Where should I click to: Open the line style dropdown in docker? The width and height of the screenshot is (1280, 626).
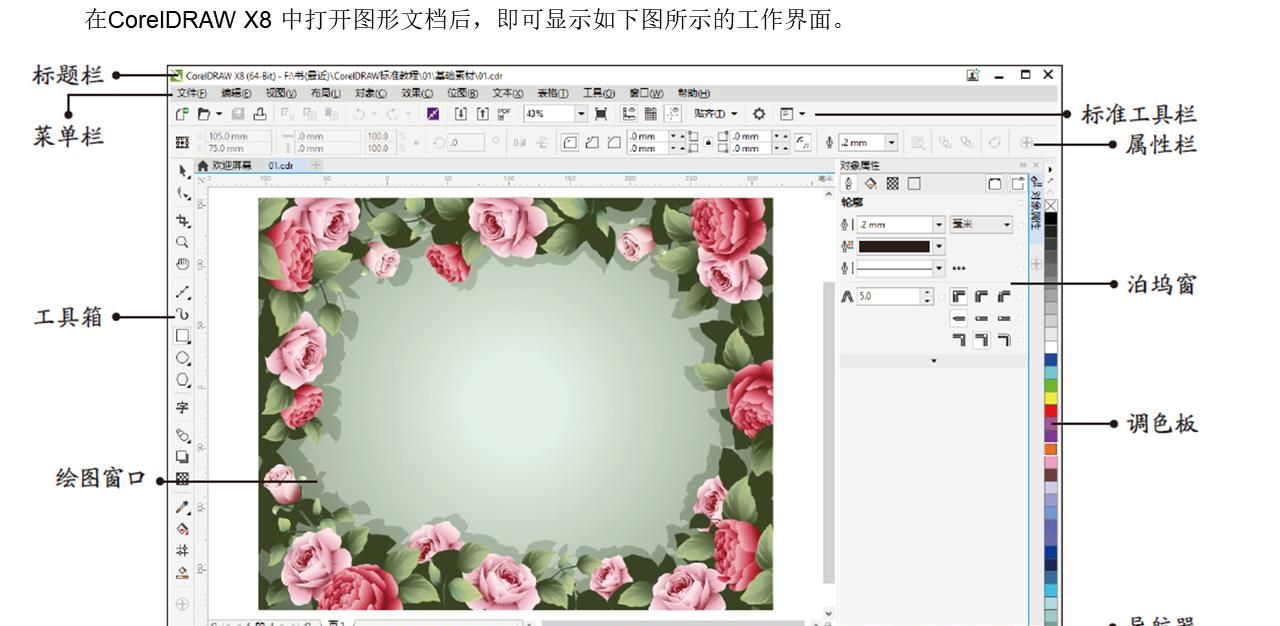point(939,268)
